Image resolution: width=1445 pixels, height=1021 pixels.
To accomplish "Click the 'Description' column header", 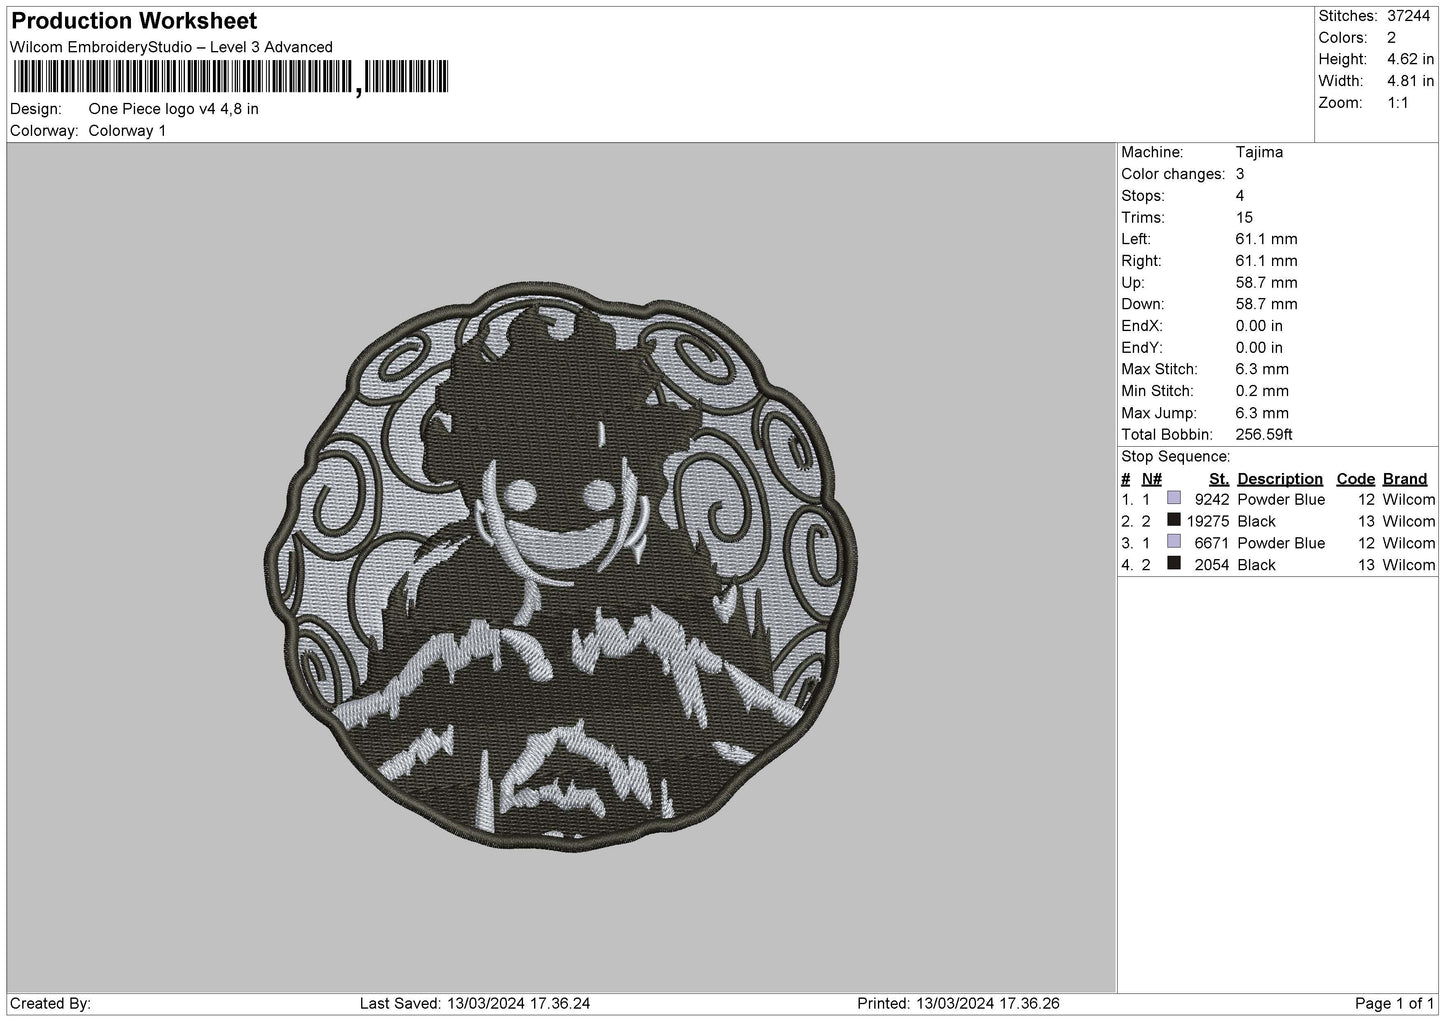I will coord(1280,479).
